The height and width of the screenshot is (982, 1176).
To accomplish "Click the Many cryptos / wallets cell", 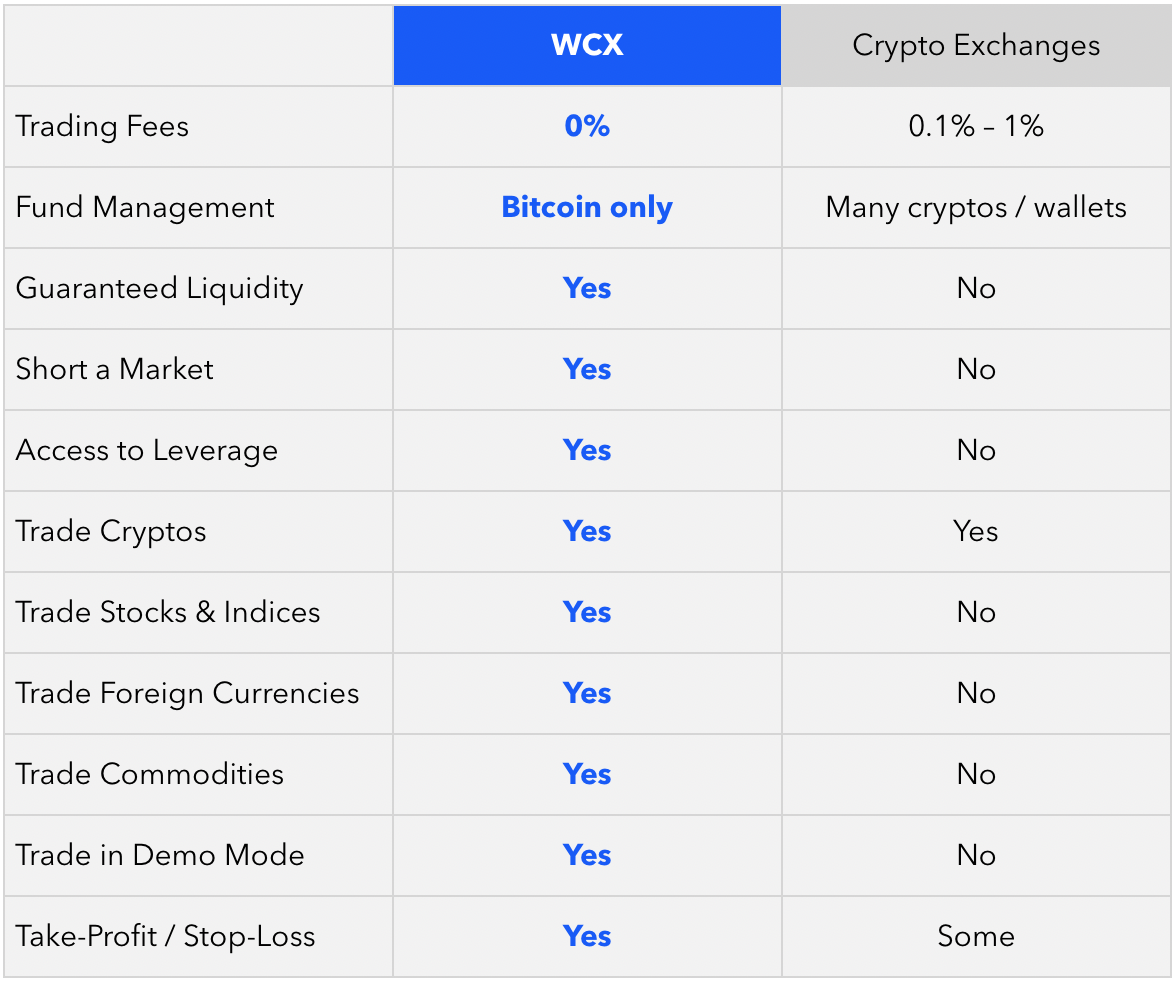I will (976, 207).
